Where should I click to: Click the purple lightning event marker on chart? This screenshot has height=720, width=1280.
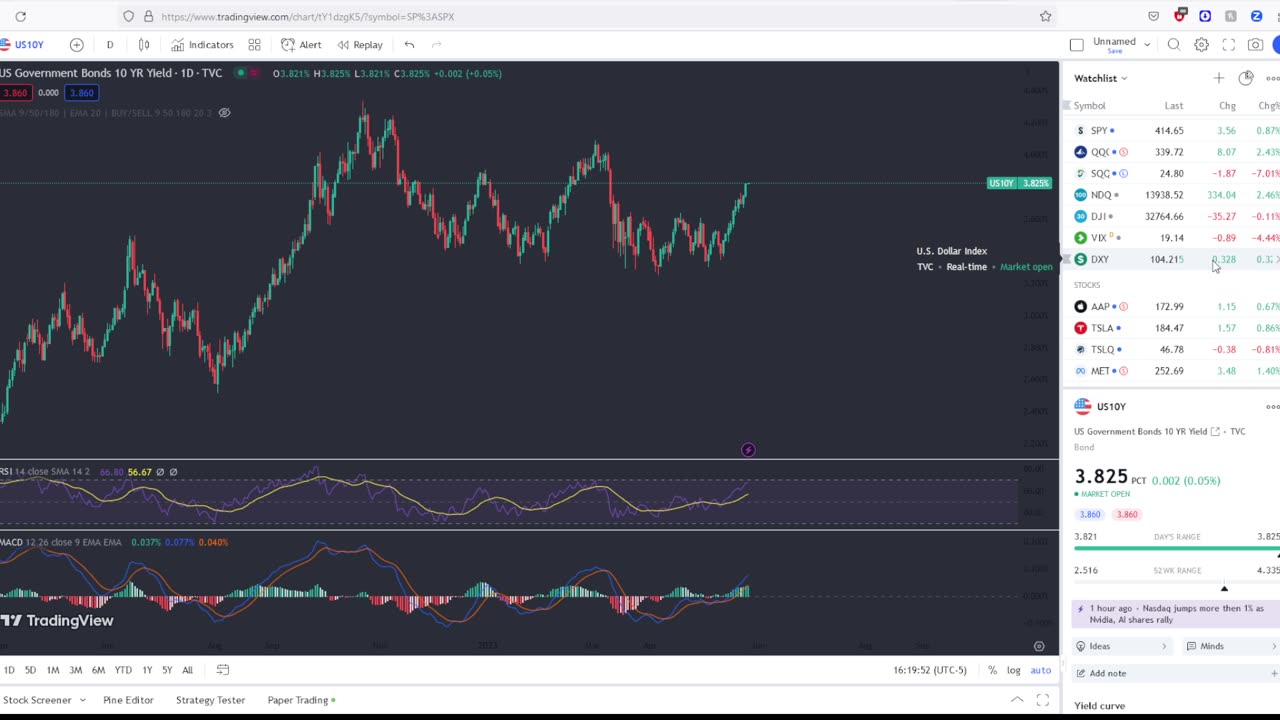748,450
